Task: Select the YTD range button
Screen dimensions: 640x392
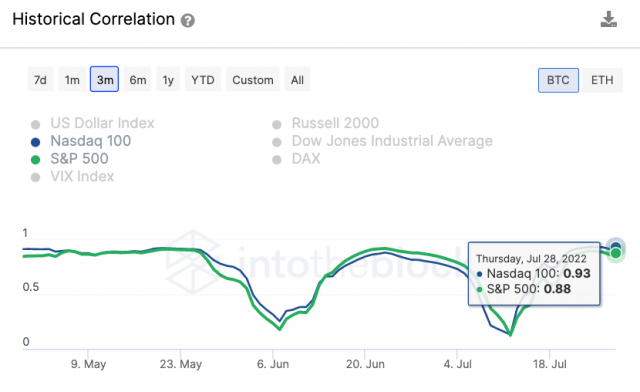Action: pos(203,79)
